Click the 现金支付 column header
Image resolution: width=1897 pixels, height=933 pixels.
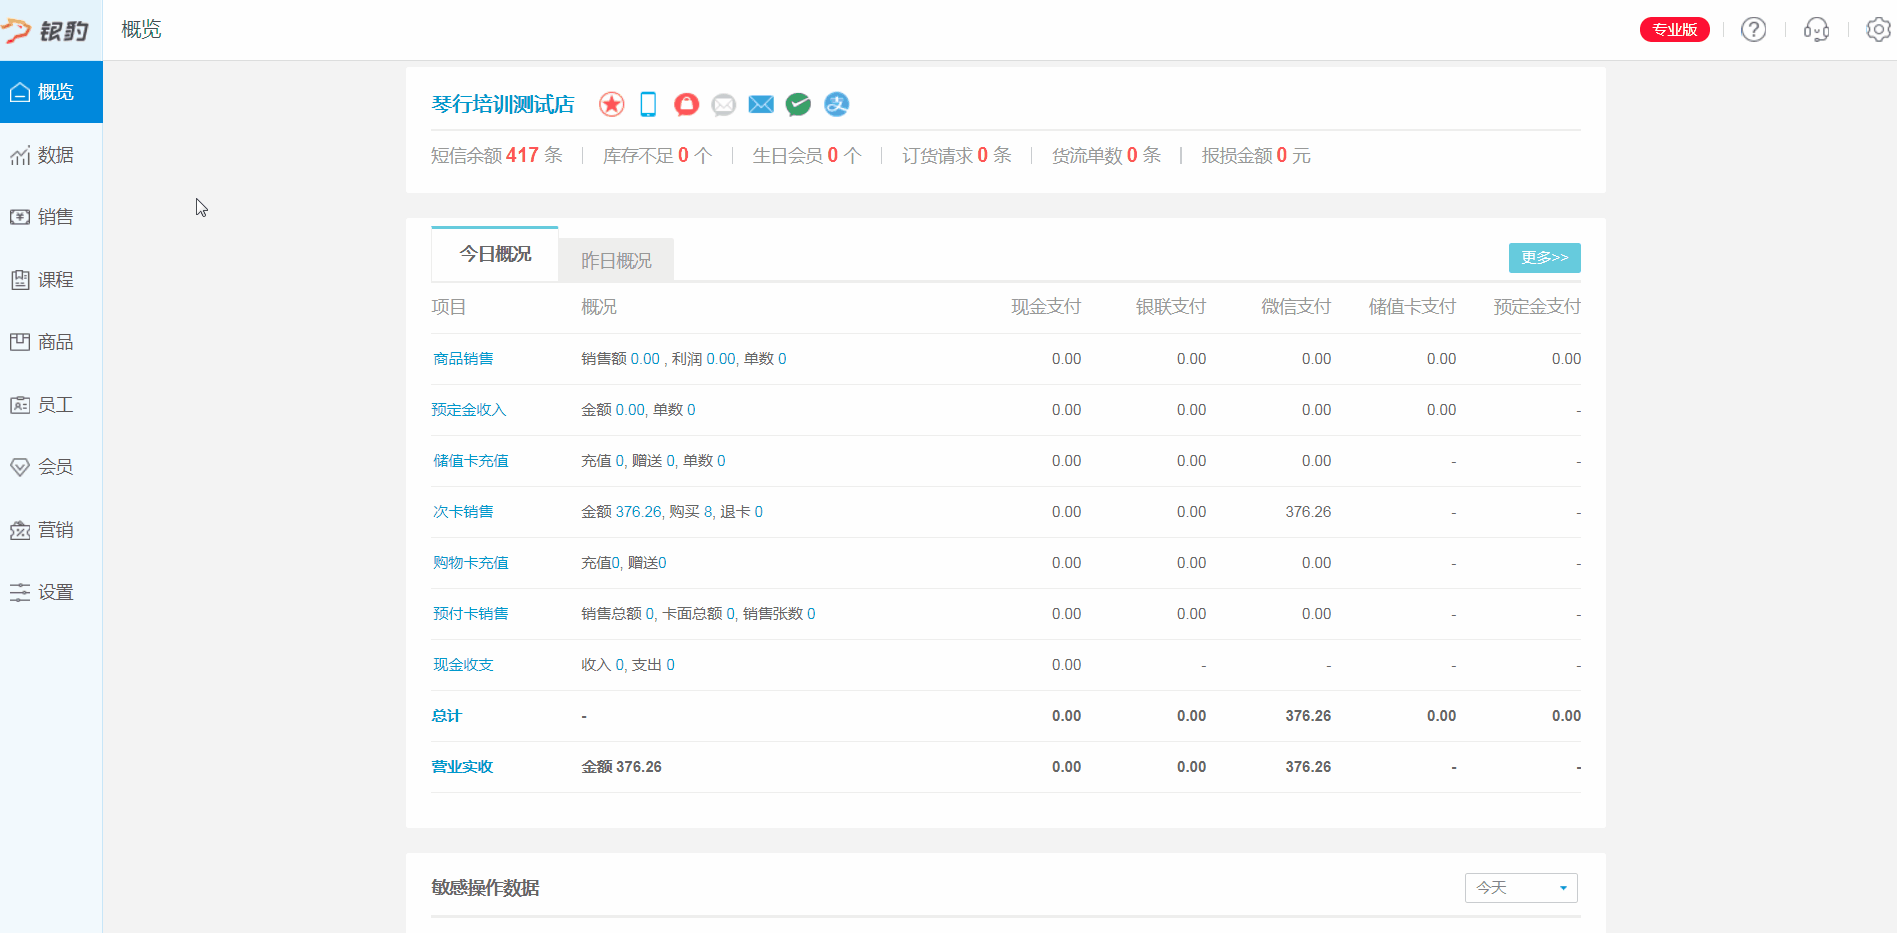click(x=1046, y=307)
